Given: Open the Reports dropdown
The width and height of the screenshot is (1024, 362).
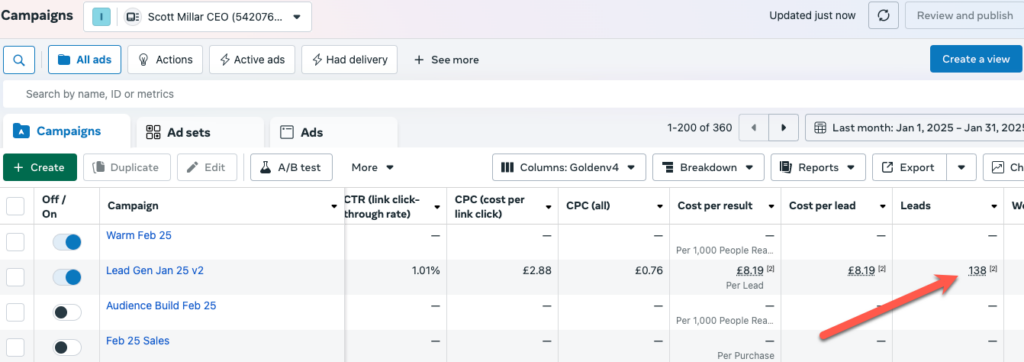Looking at the screenshot, I should [818, 167].
